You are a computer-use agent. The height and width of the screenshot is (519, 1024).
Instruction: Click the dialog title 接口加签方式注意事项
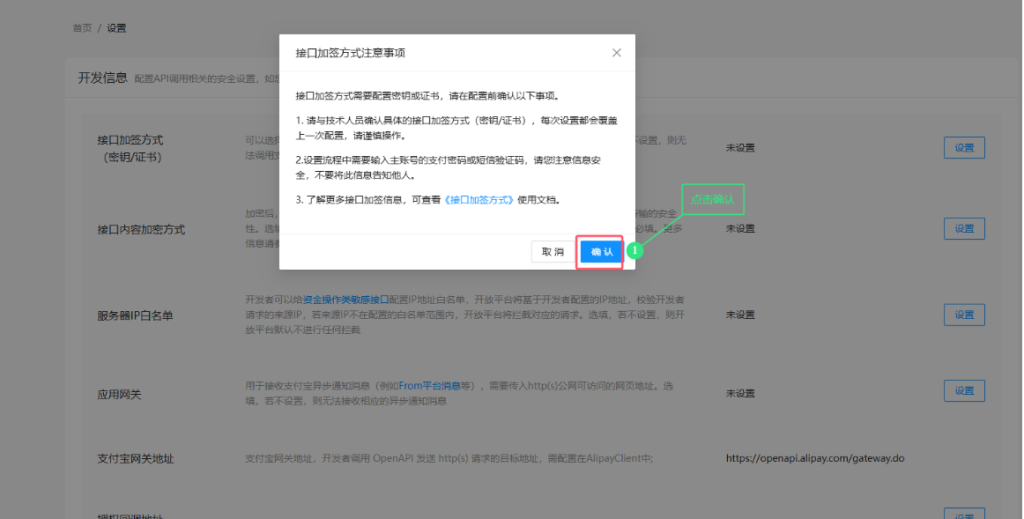pos(350,53)
